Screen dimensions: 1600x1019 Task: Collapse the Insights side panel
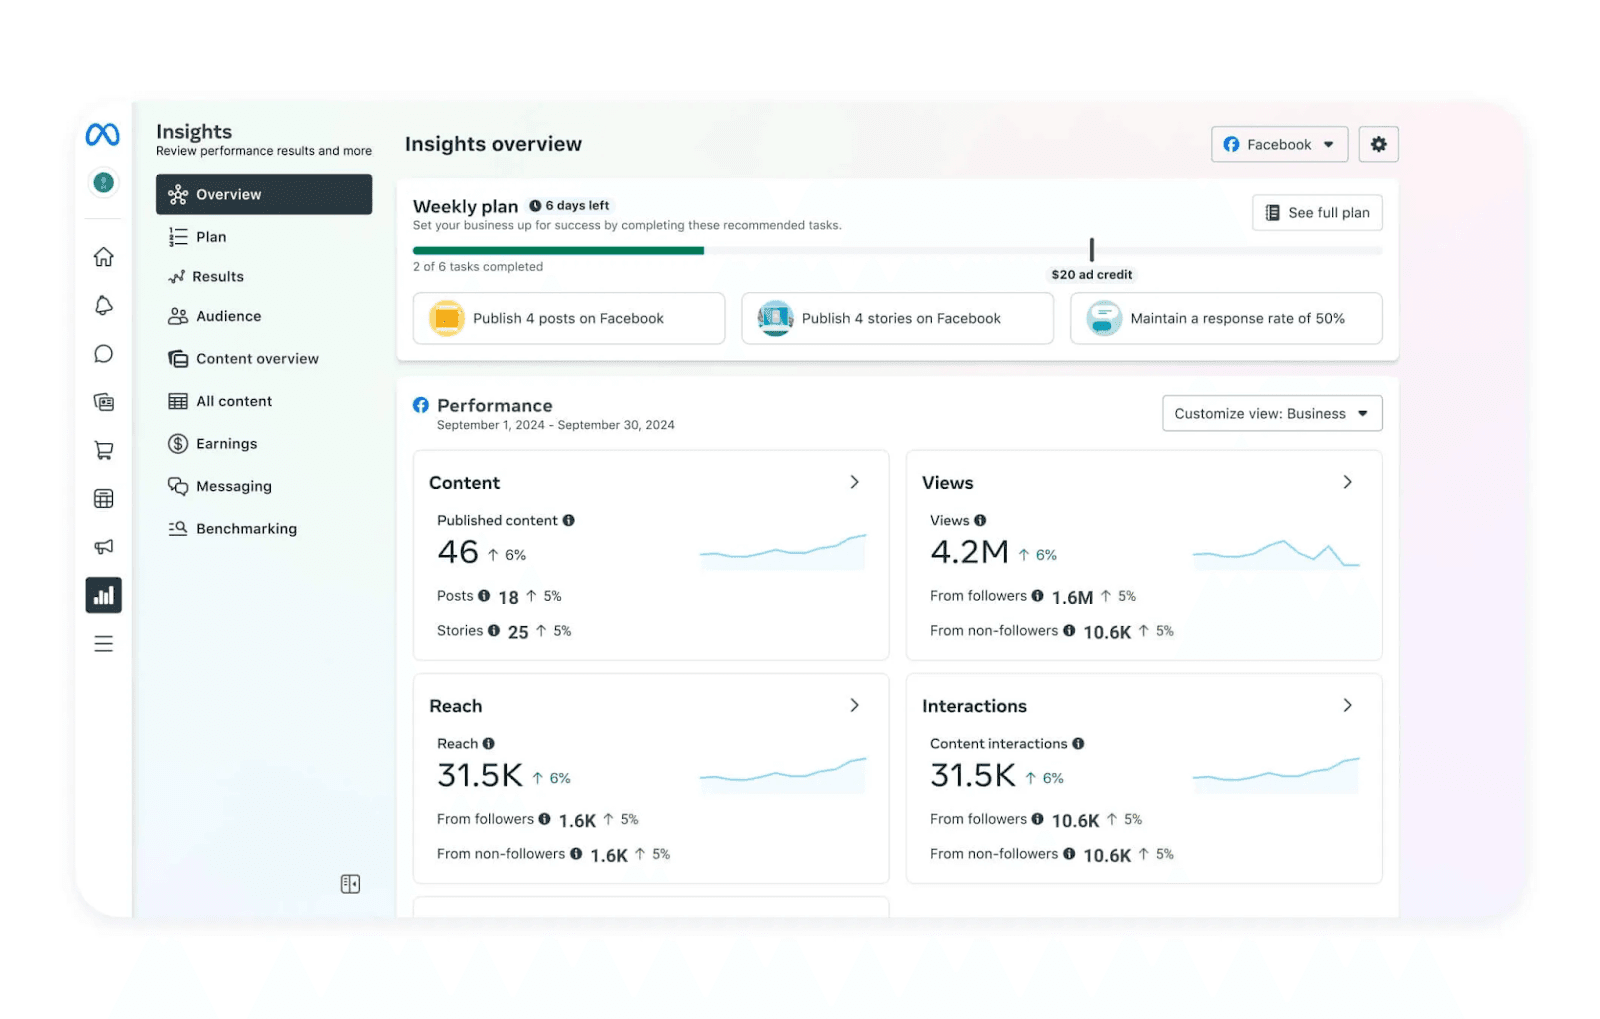(350, 884)
